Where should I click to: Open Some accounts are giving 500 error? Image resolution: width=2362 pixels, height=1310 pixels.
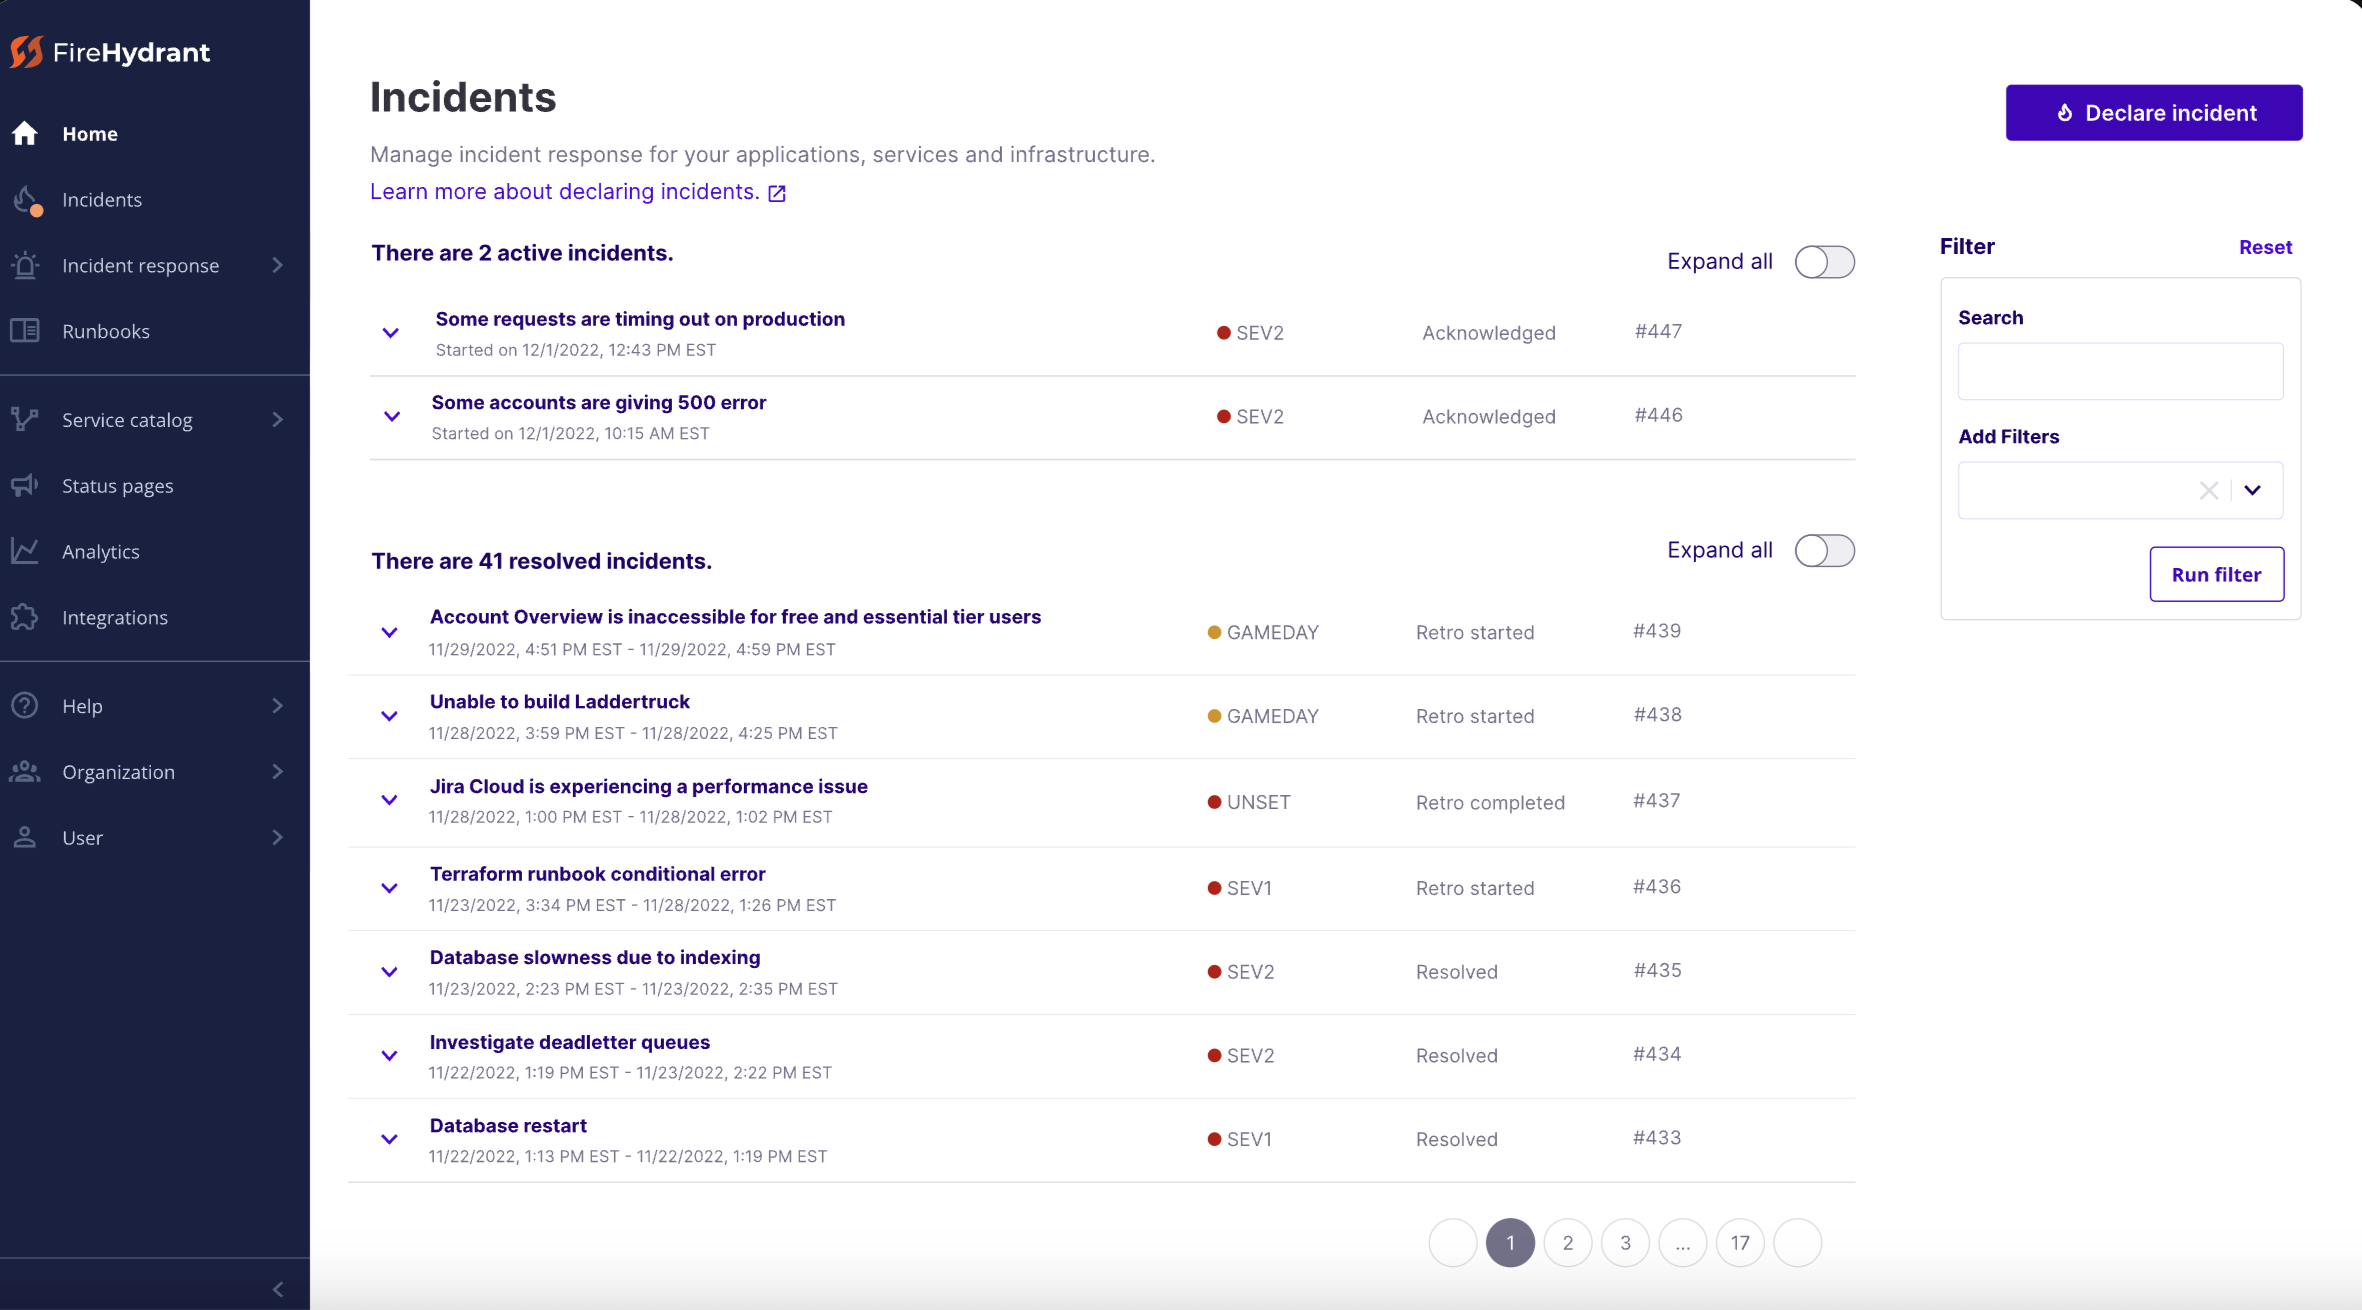[598, 402]
